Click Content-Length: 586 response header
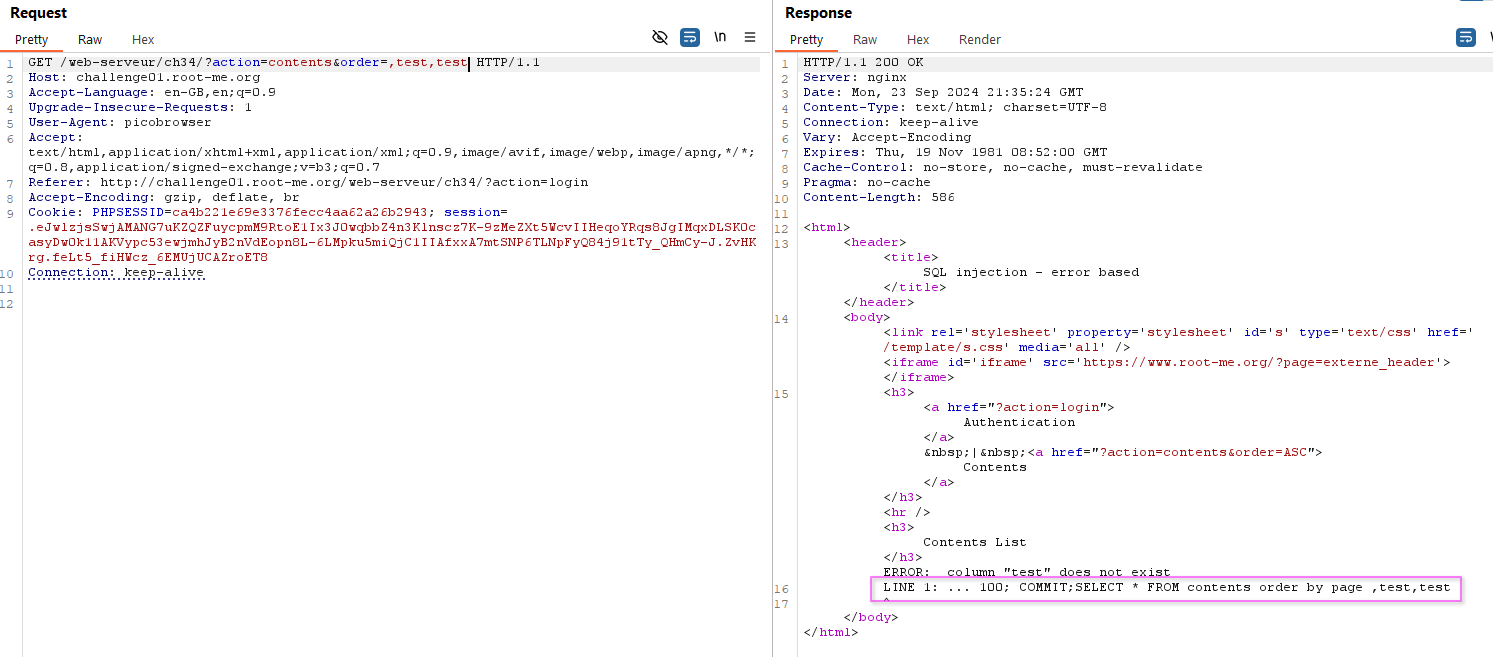 (x=879, y=197)
